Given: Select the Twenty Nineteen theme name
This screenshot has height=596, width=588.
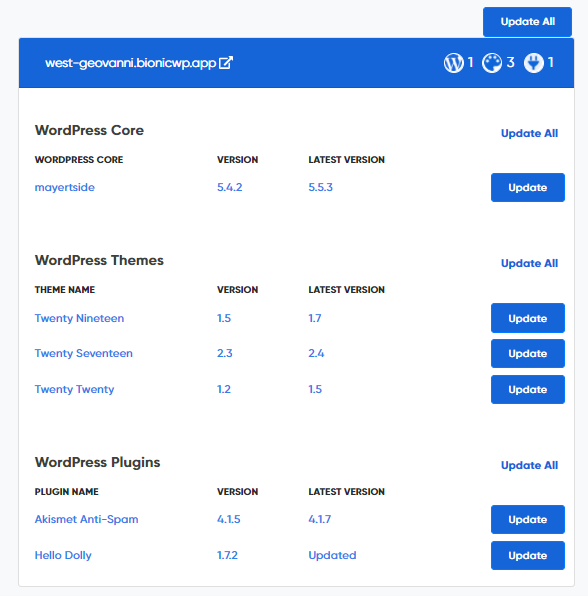Looking at the screenshot, I should (79, 318).
